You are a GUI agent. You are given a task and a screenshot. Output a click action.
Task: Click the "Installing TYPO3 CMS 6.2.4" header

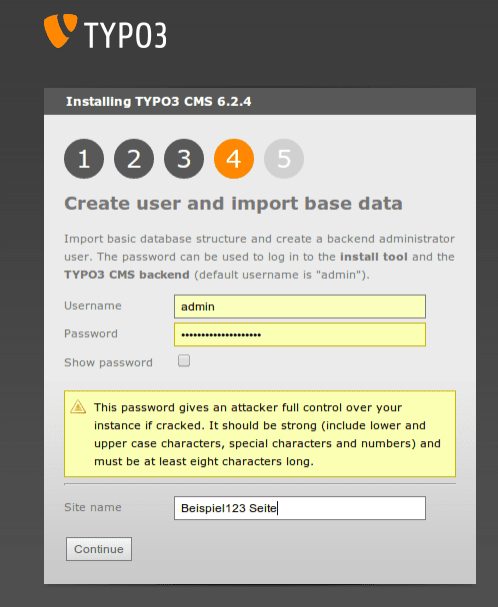coord(158,101)
